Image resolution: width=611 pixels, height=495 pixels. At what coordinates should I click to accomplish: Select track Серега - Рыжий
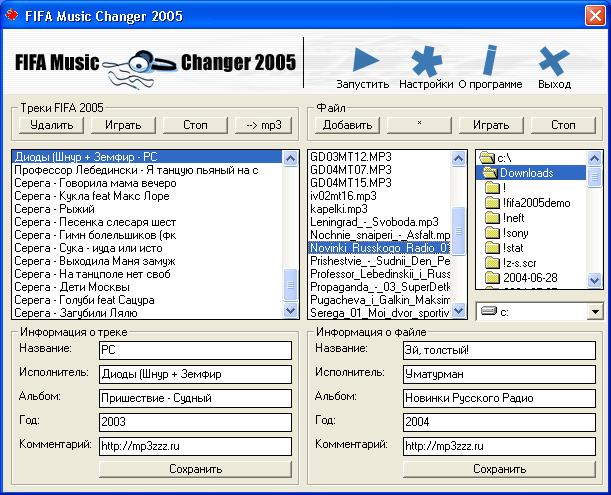coord(147,209)
